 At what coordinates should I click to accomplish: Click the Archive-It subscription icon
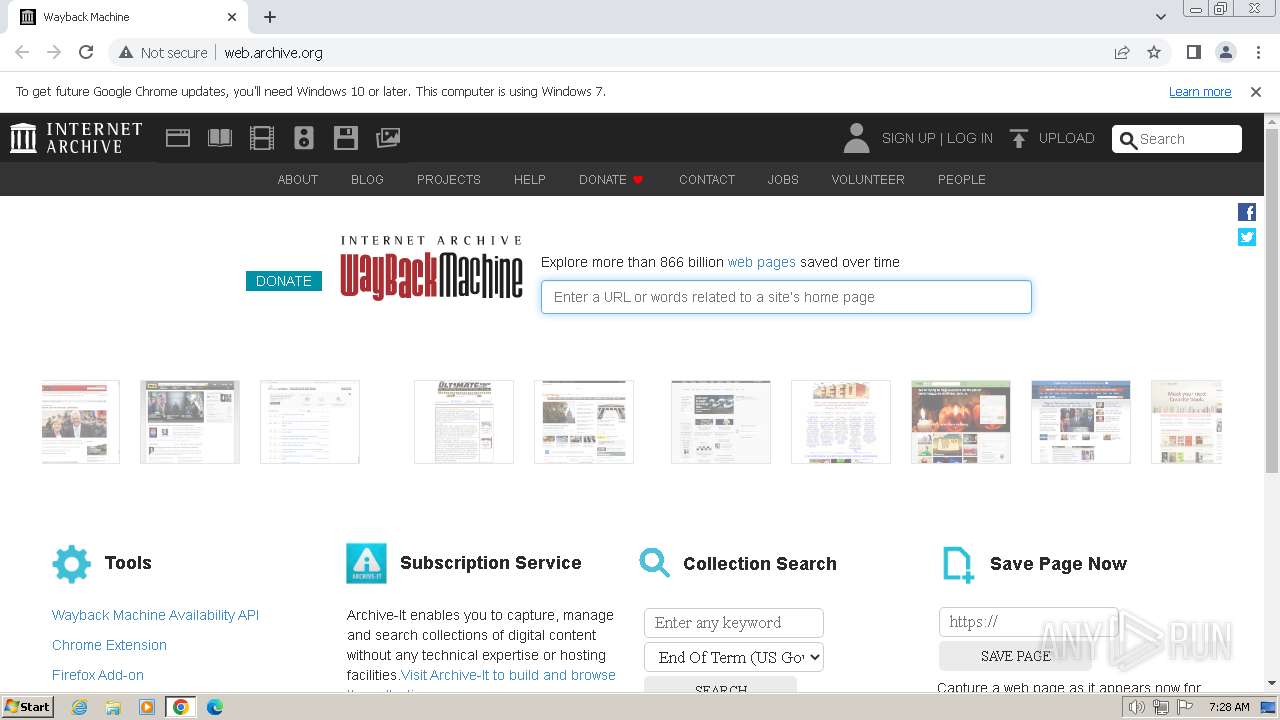tap(366, 564)
